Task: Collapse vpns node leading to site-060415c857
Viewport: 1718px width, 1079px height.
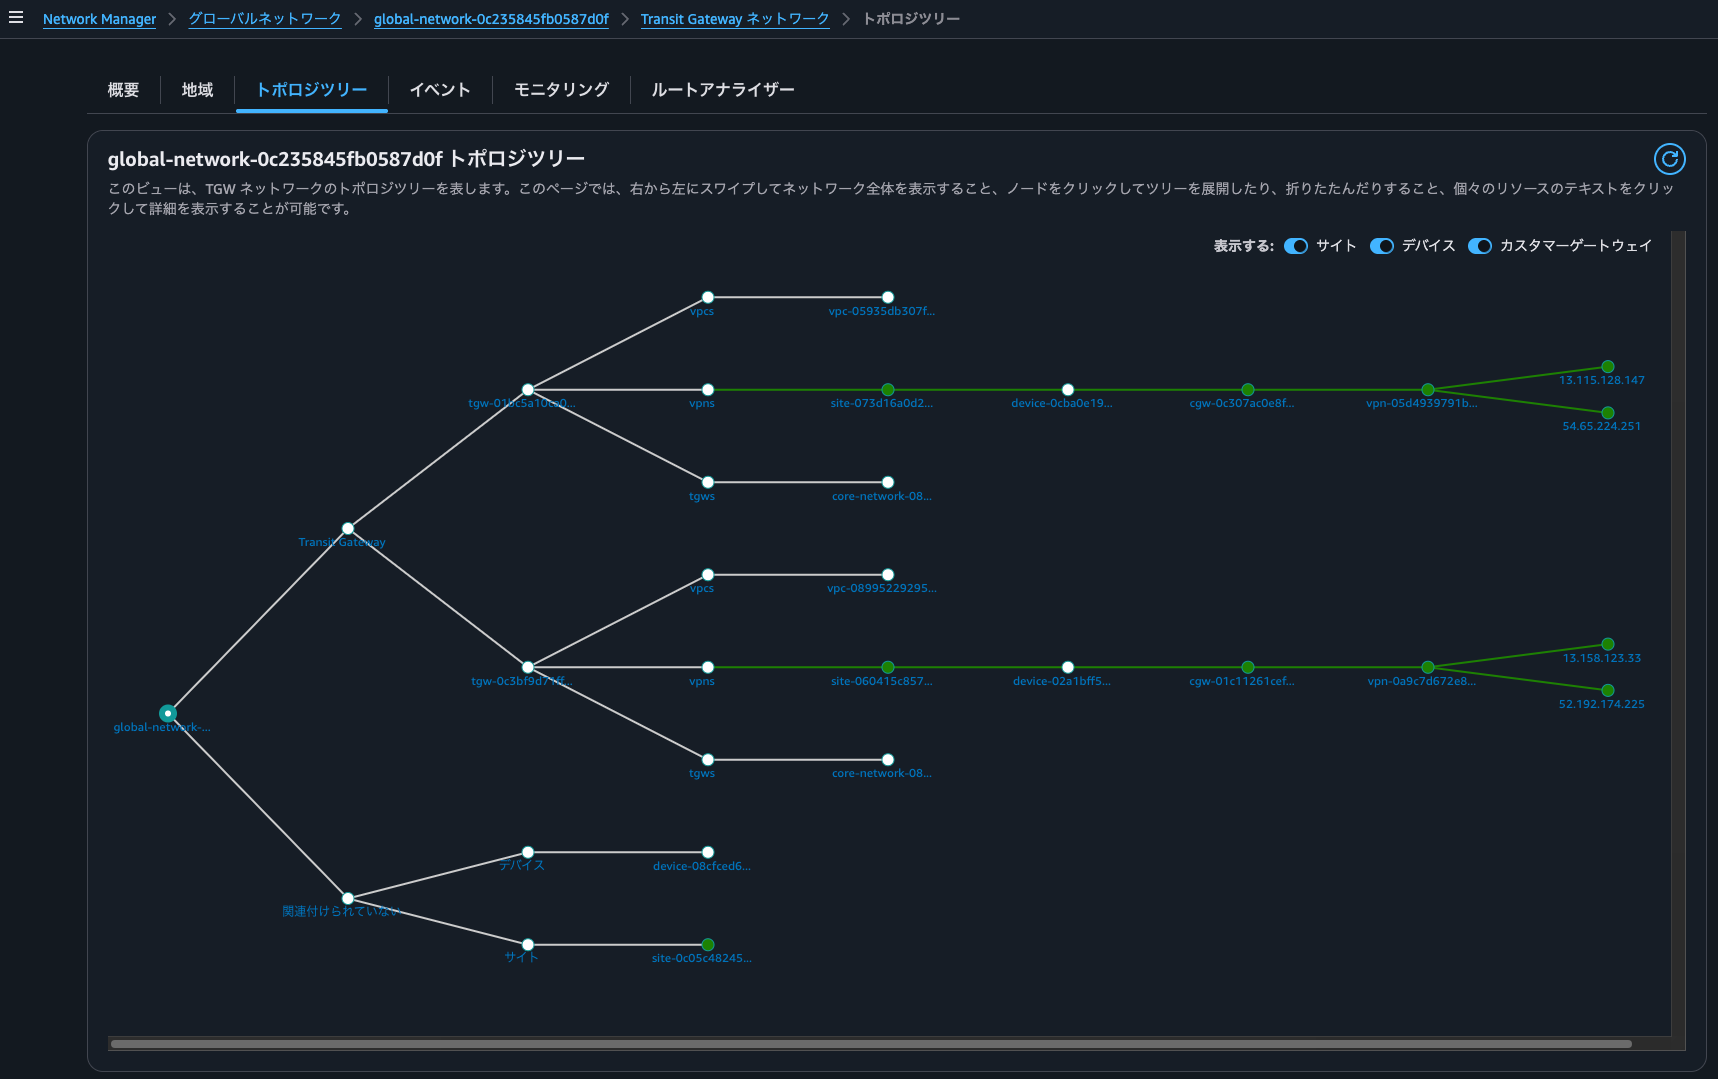Action: click(x=708, y=667)
